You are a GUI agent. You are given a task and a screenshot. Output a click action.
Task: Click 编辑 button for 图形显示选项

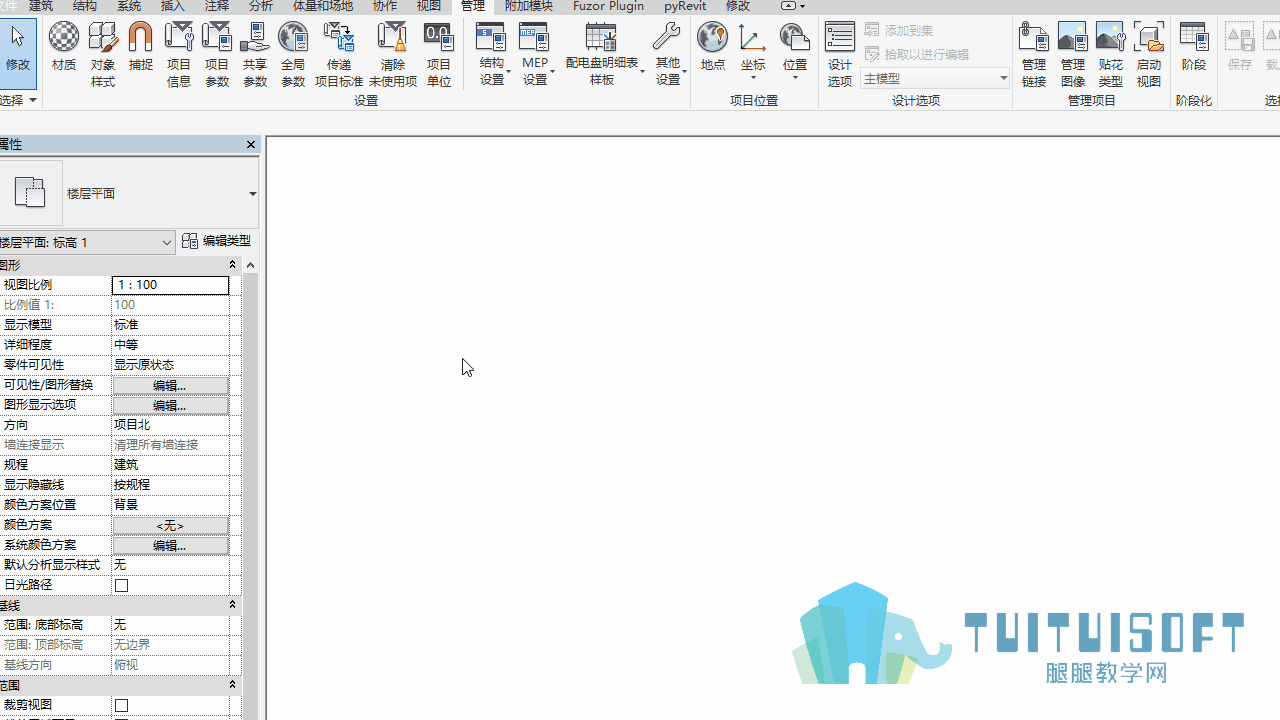coord(170,405)
